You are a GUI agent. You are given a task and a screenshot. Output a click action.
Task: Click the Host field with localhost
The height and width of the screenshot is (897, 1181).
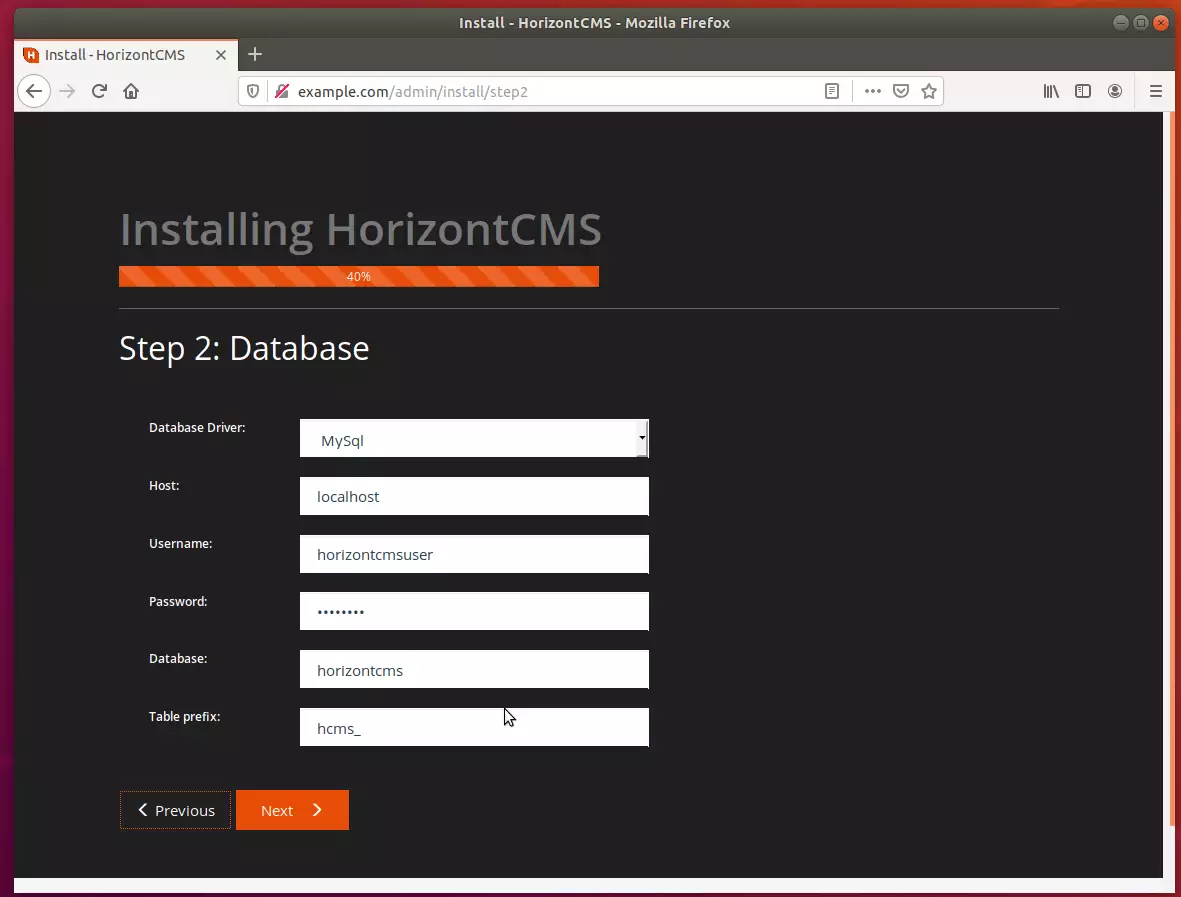click(x=474, y=496)
